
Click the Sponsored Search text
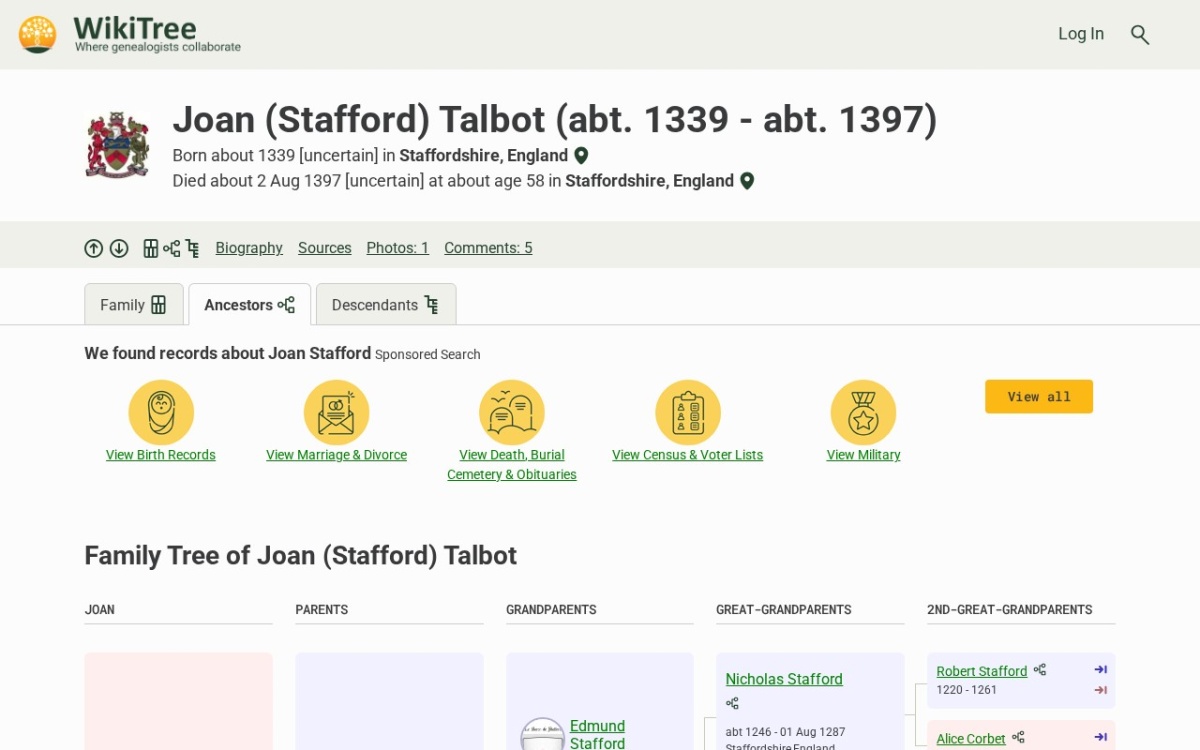click(x=428, y=355)
